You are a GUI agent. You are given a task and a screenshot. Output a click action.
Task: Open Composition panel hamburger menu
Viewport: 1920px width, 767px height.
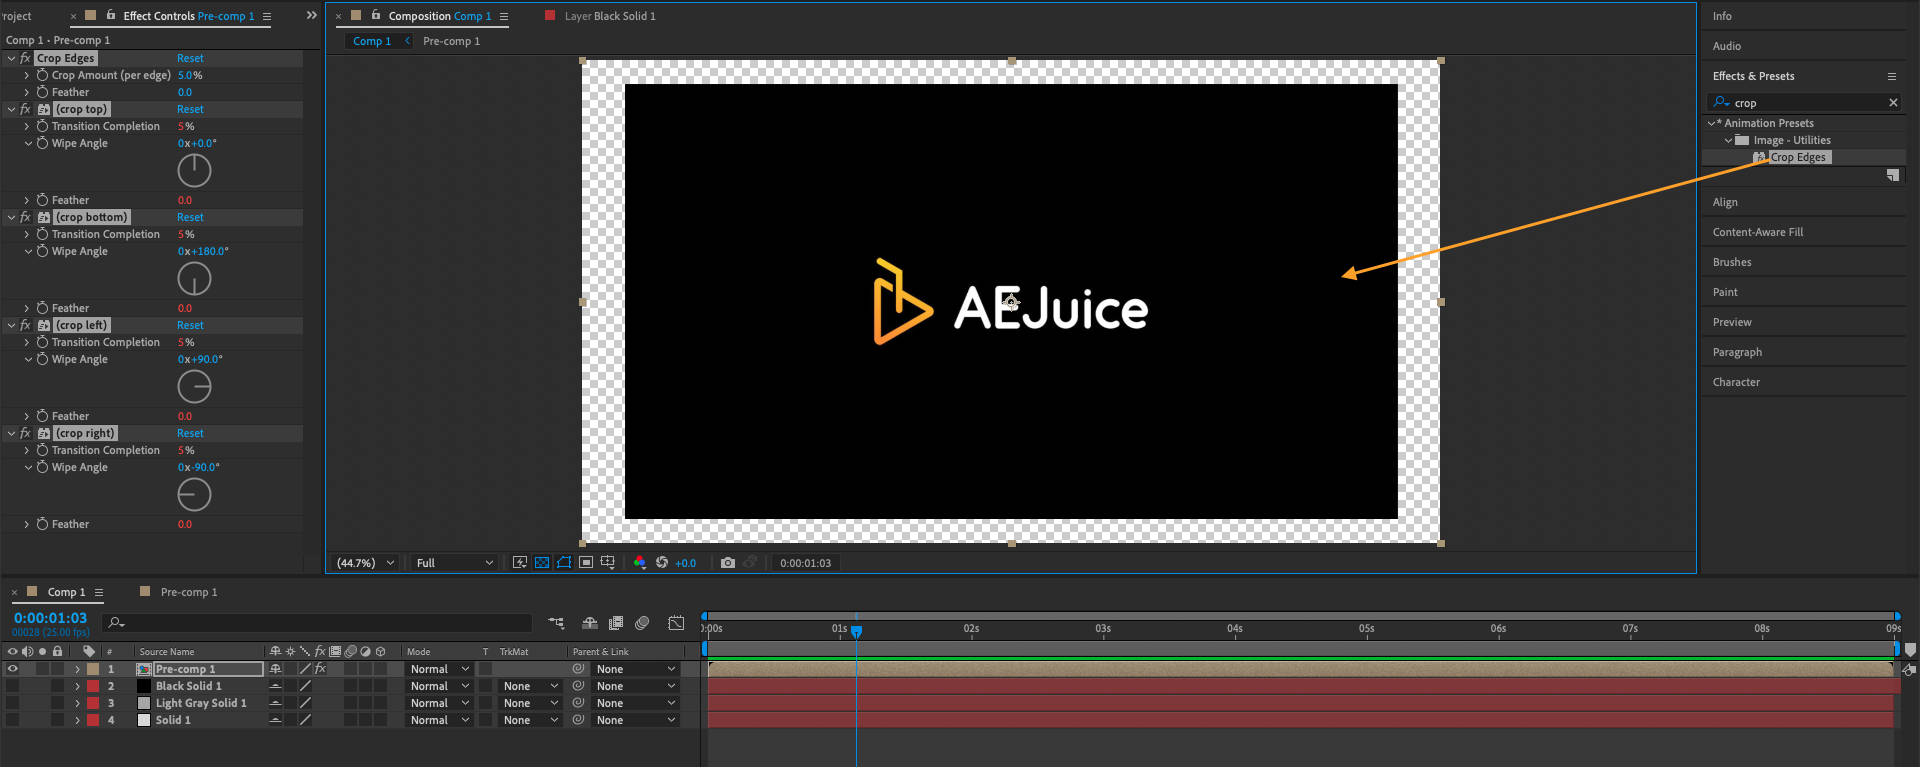504,16
